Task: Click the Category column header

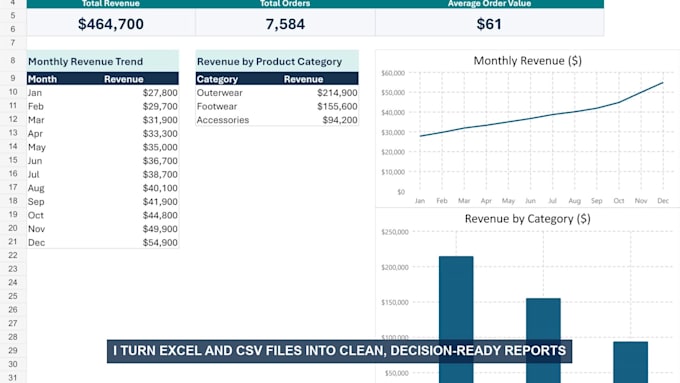Action: (217, 79)
